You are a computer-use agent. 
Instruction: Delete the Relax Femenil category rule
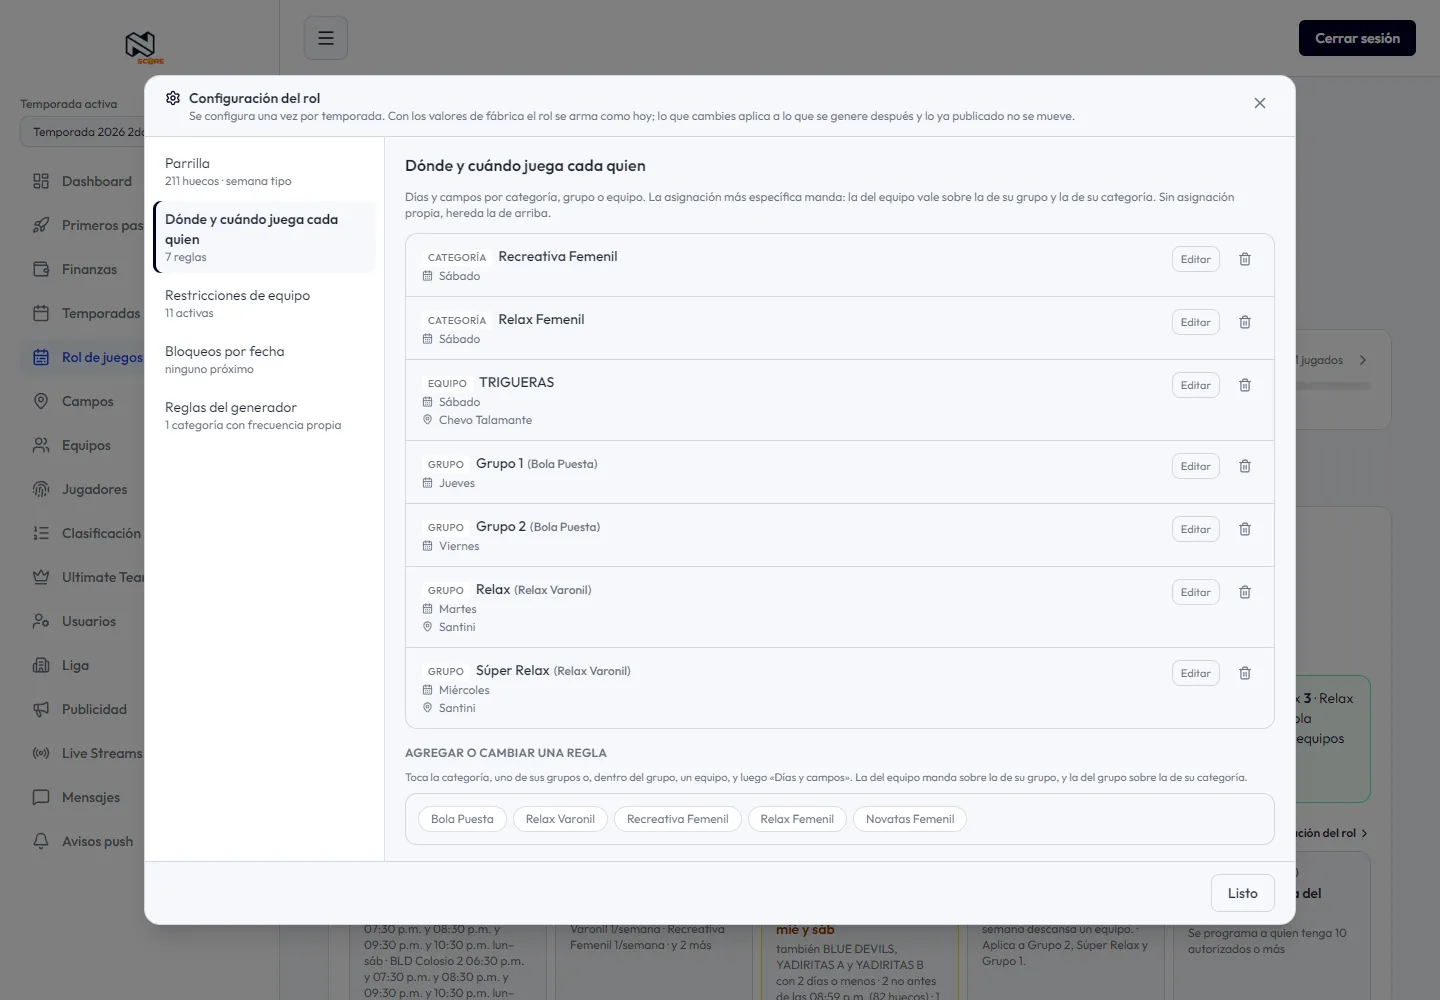point(1245,322)
